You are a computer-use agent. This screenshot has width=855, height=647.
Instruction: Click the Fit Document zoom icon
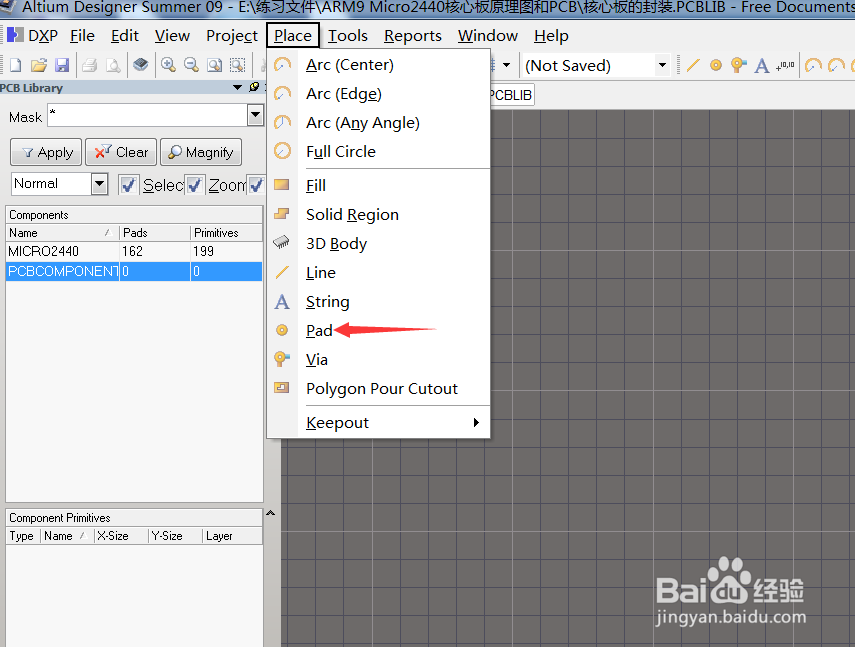(214, 65)
